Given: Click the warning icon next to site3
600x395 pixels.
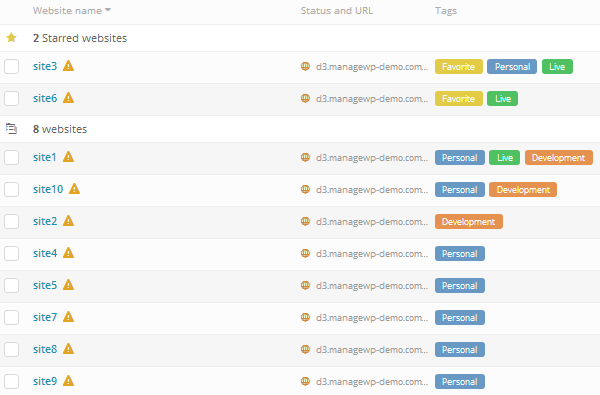Looking at the screenshot, I should (68, 66).
